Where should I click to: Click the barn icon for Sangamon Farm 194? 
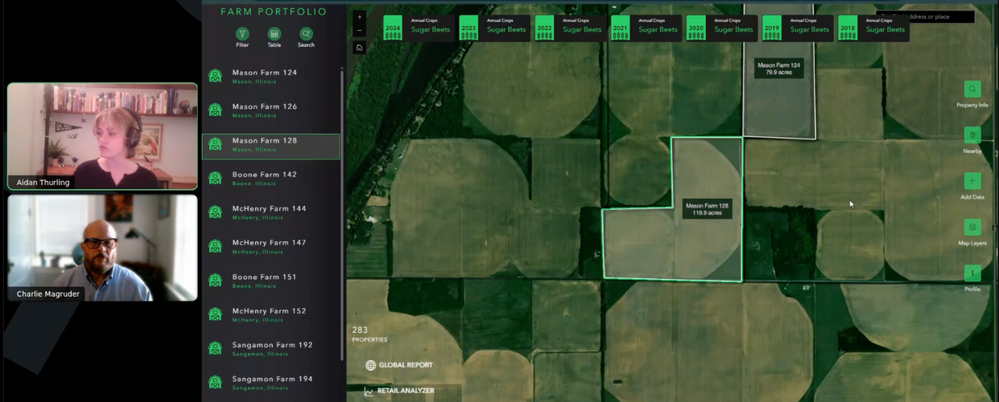[x=215, y=382]
